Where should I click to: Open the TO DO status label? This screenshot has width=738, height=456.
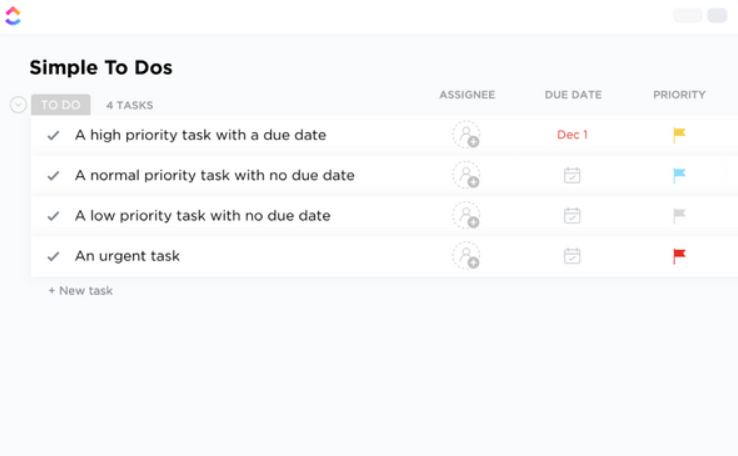[61, 105]
